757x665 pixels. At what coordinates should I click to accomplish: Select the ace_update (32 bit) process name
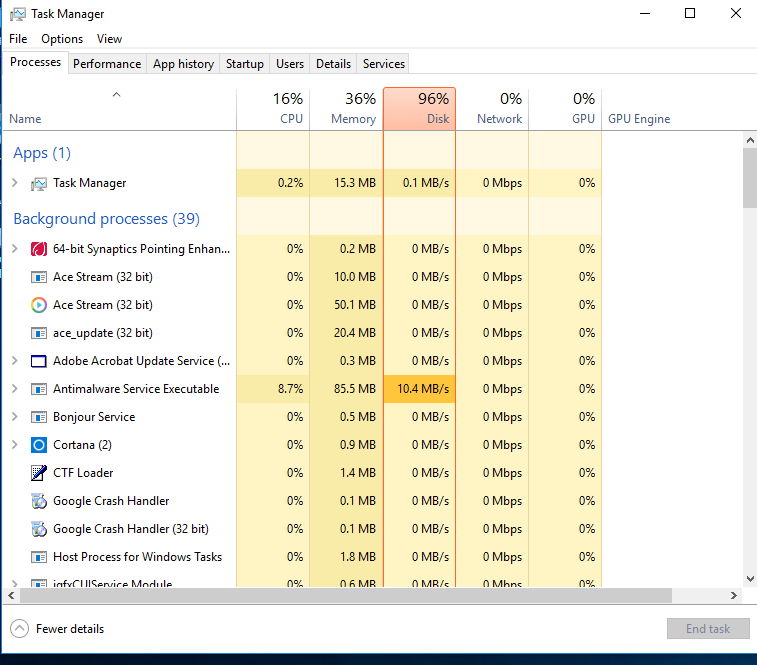pos(103,333)
